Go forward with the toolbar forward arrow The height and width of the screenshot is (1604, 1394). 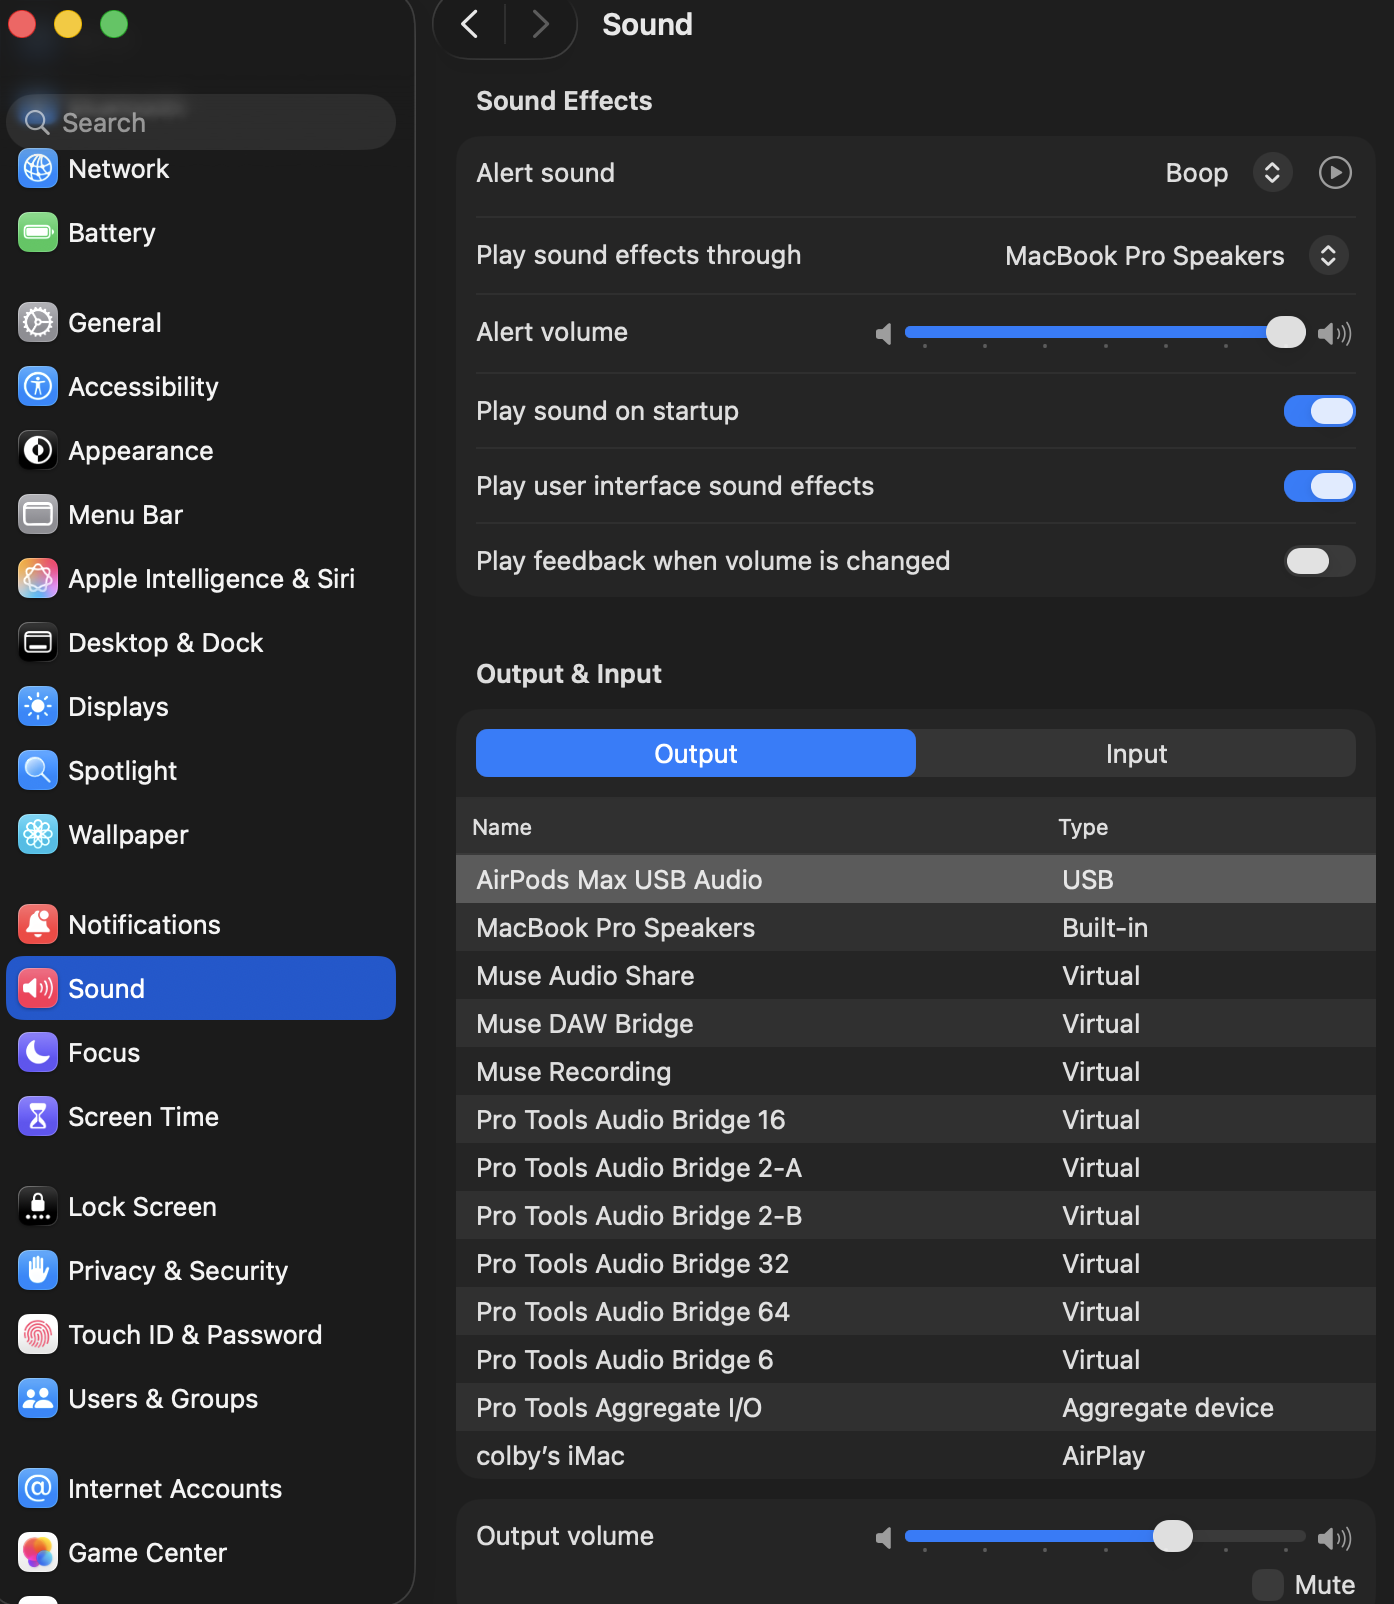(541, 24)
